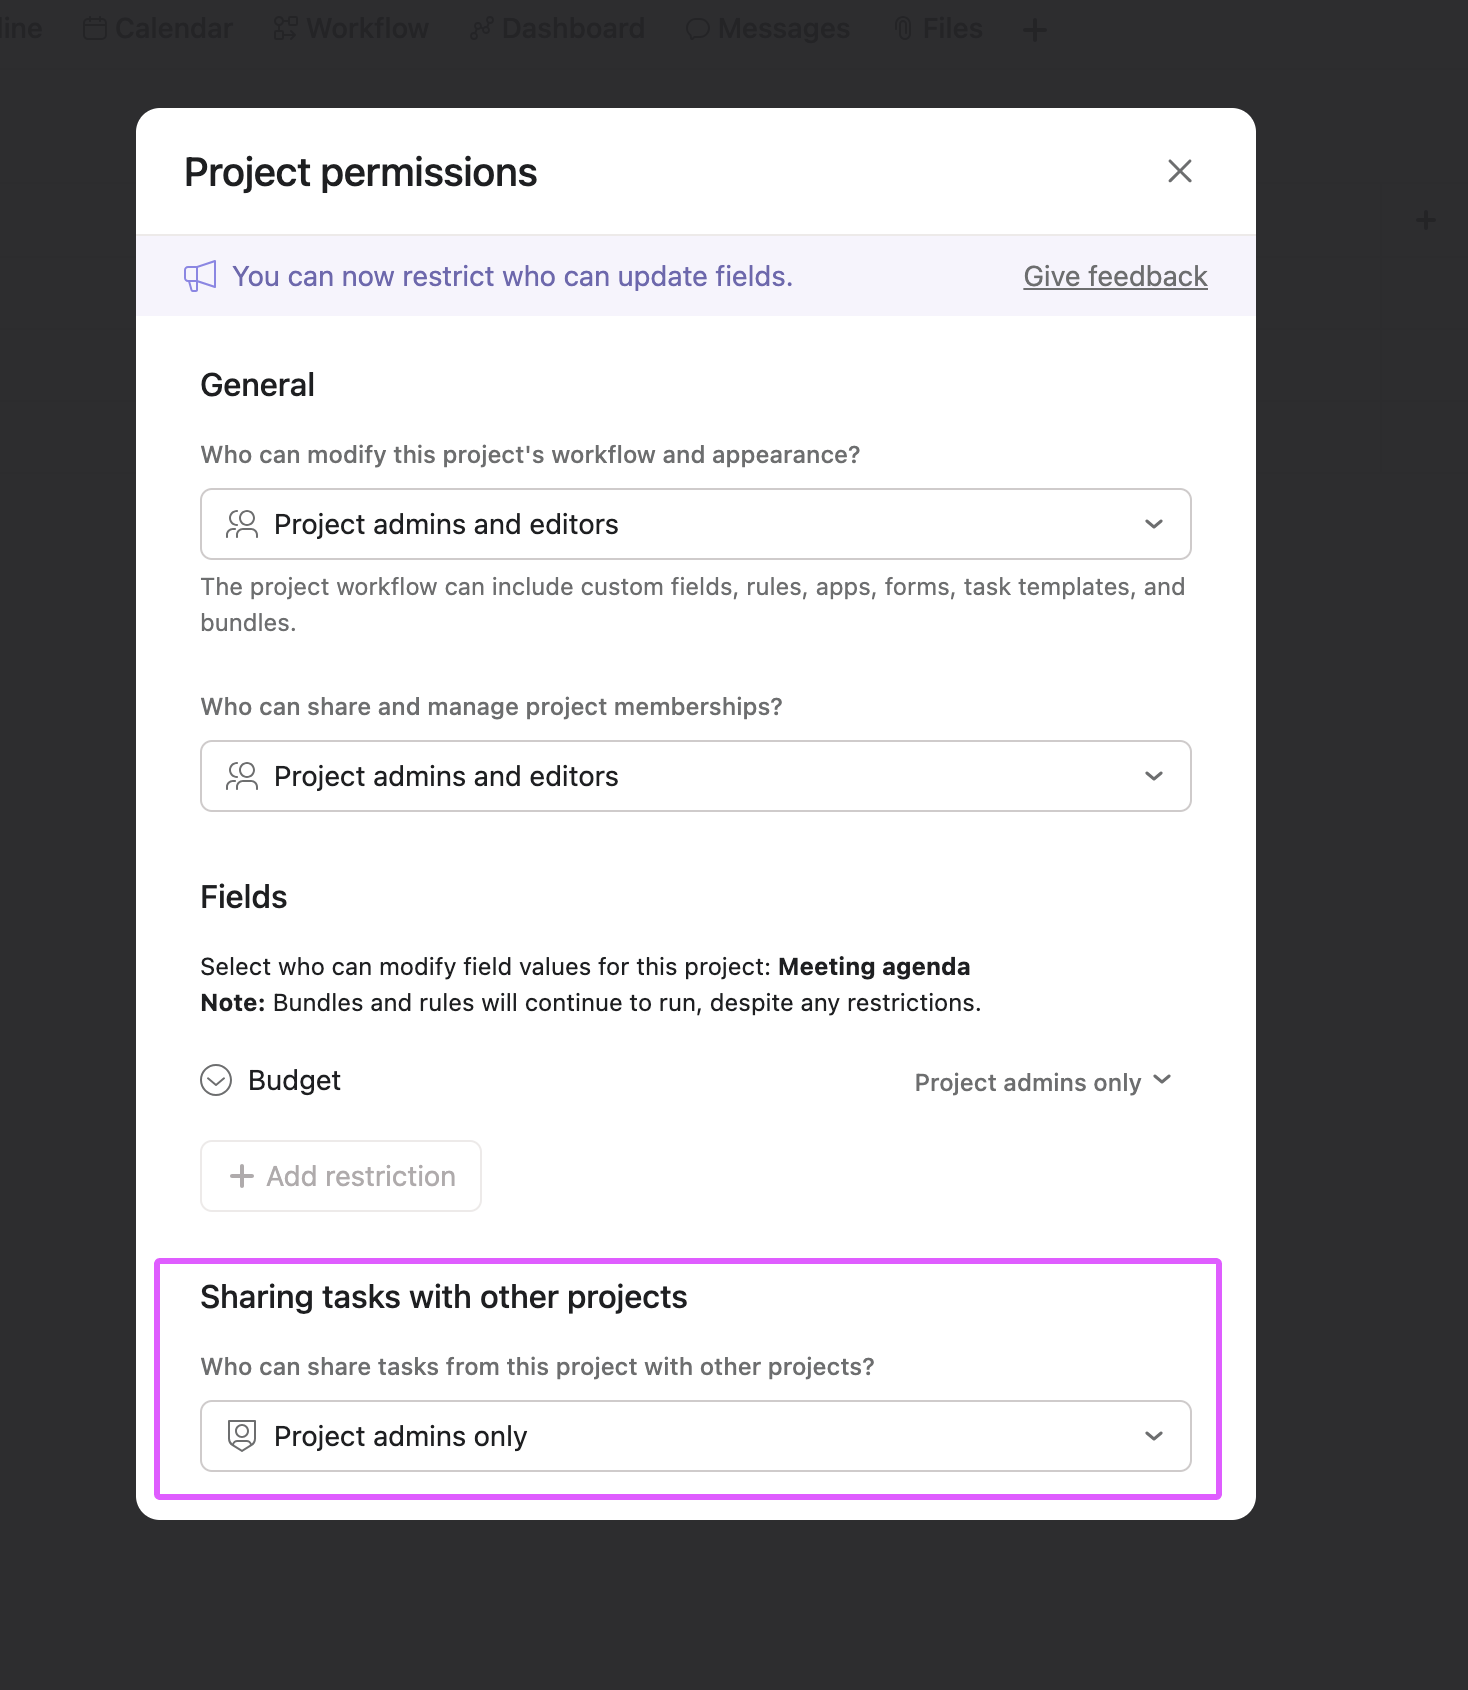Click the Workflow icon in the top bar
The width and height of the screenshot is (1468, 1690).
point(281,28)
